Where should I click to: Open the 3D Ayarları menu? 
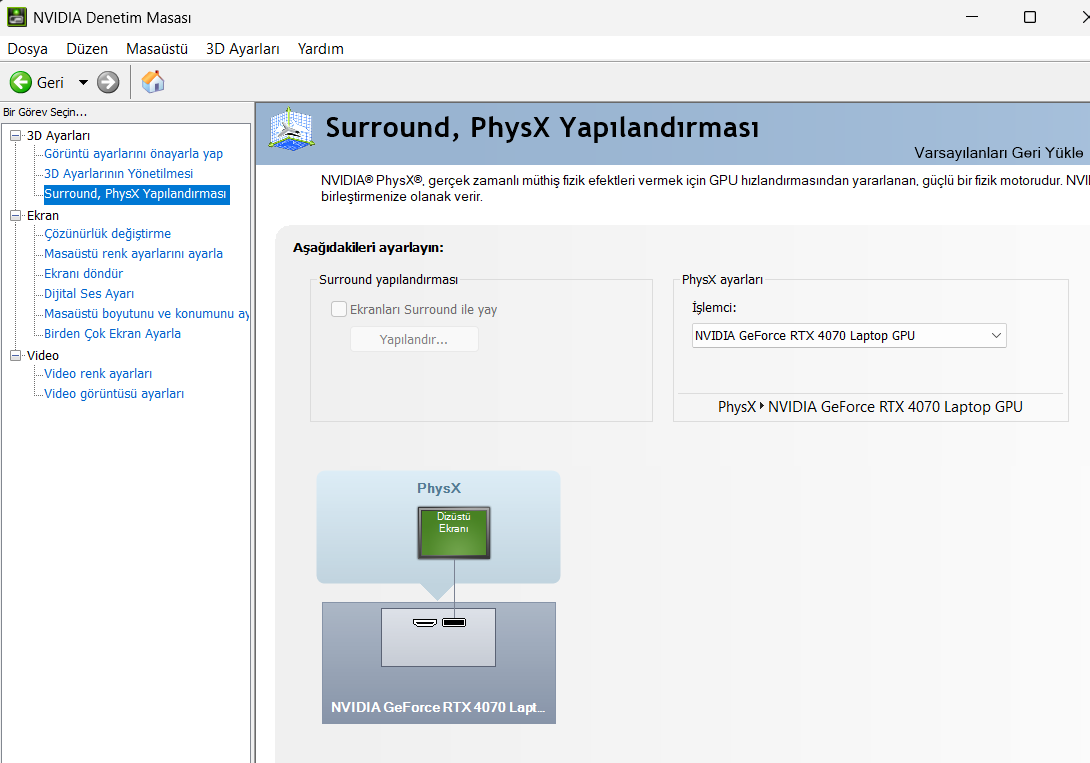(243, 49)
